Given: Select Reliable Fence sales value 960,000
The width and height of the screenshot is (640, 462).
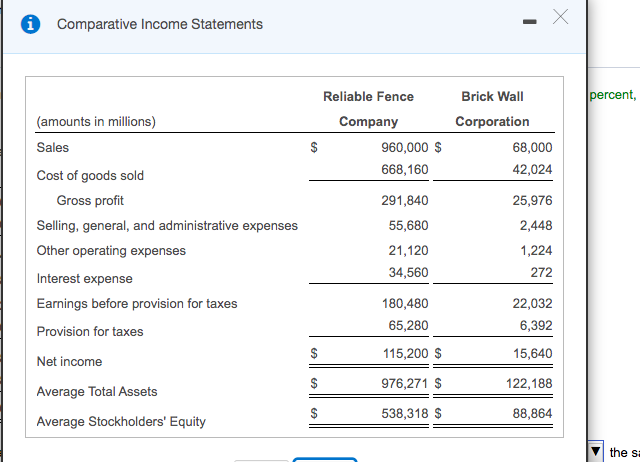Looking at the screenshot, I should 404,147.
